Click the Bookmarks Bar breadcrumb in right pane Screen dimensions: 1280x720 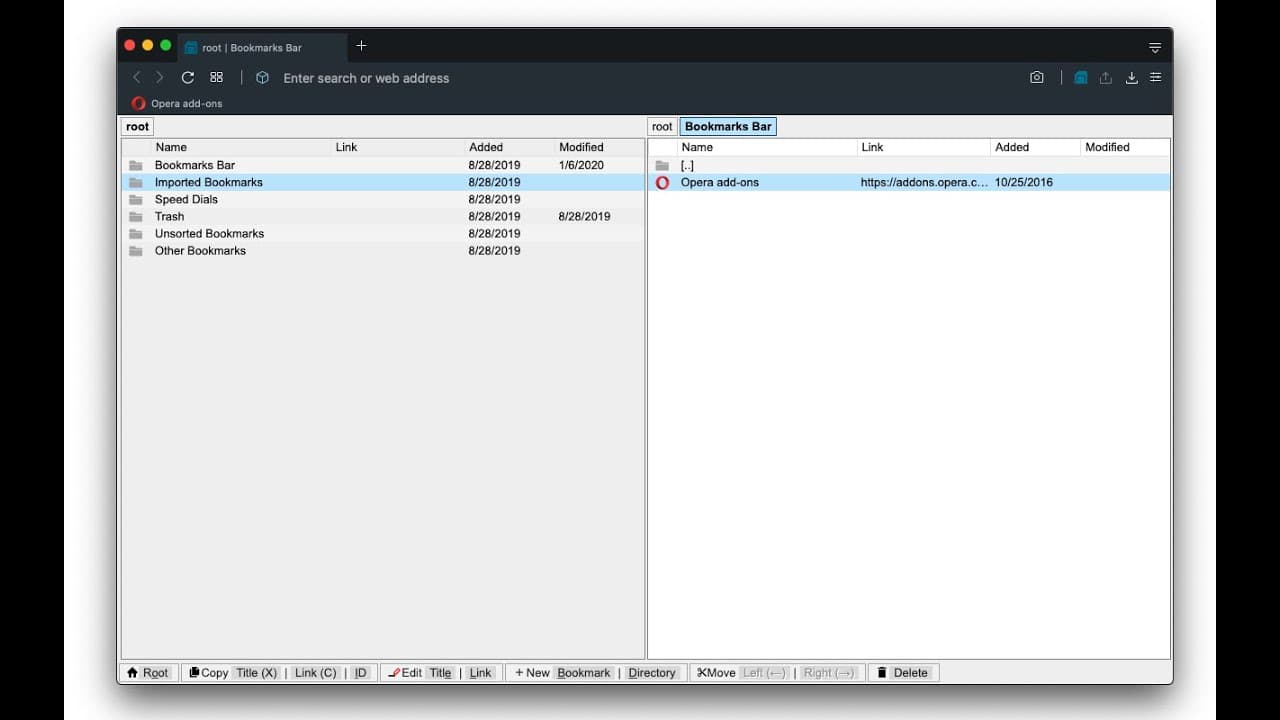[728, 126]
